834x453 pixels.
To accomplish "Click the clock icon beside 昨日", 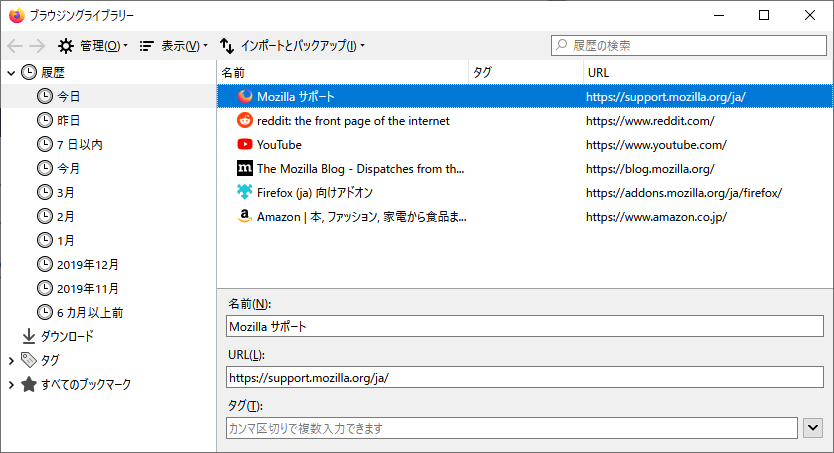I will (45, 120).
